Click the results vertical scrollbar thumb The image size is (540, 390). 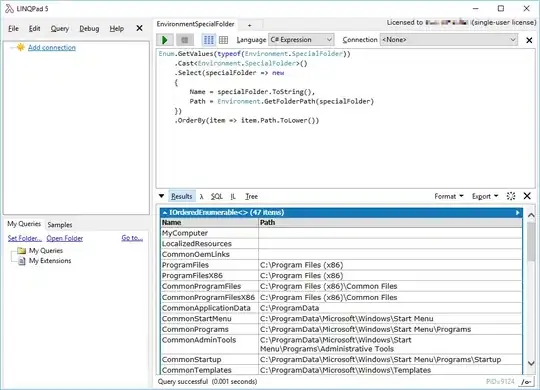(x=531, y=242)
